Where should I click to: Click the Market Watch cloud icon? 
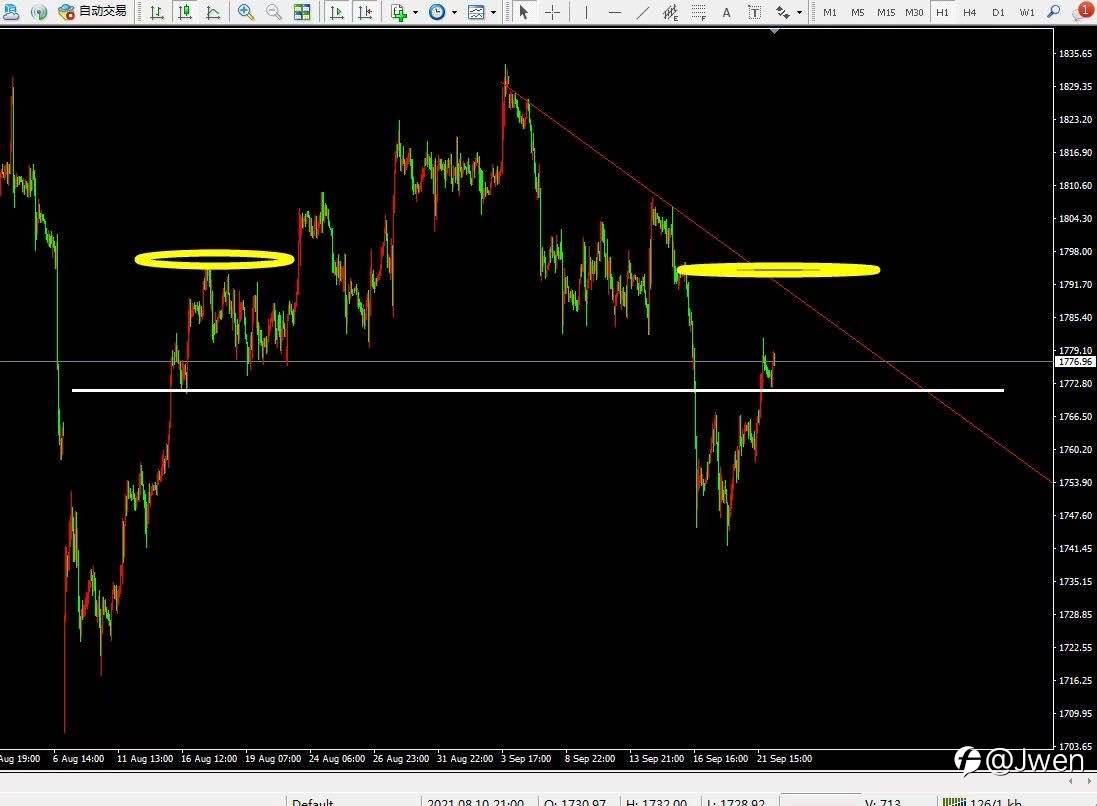tap(10, 11)
